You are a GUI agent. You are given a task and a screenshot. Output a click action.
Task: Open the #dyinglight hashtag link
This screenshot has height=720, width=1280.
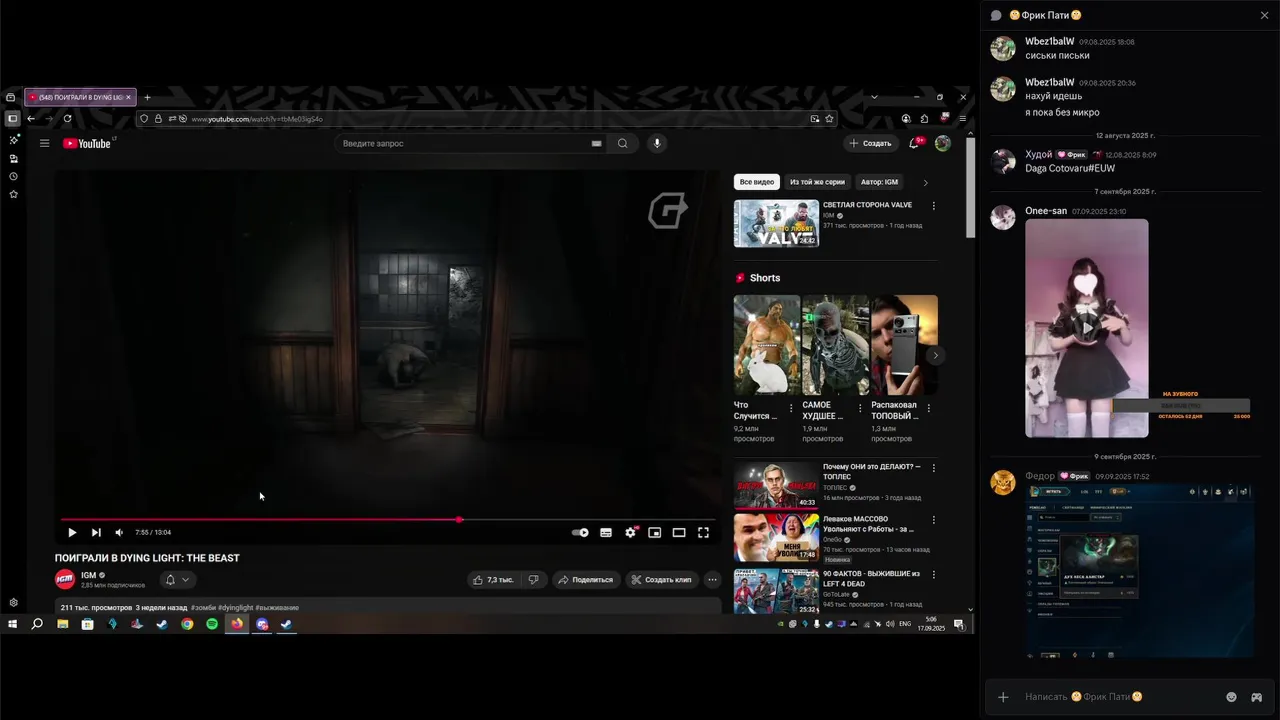(235, 607)
